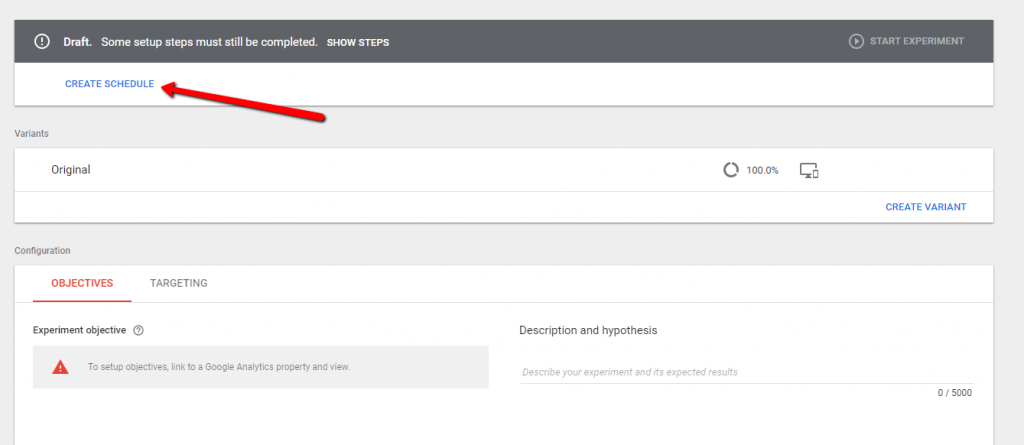Click the Configuration section heading

[x=42, y=250]
